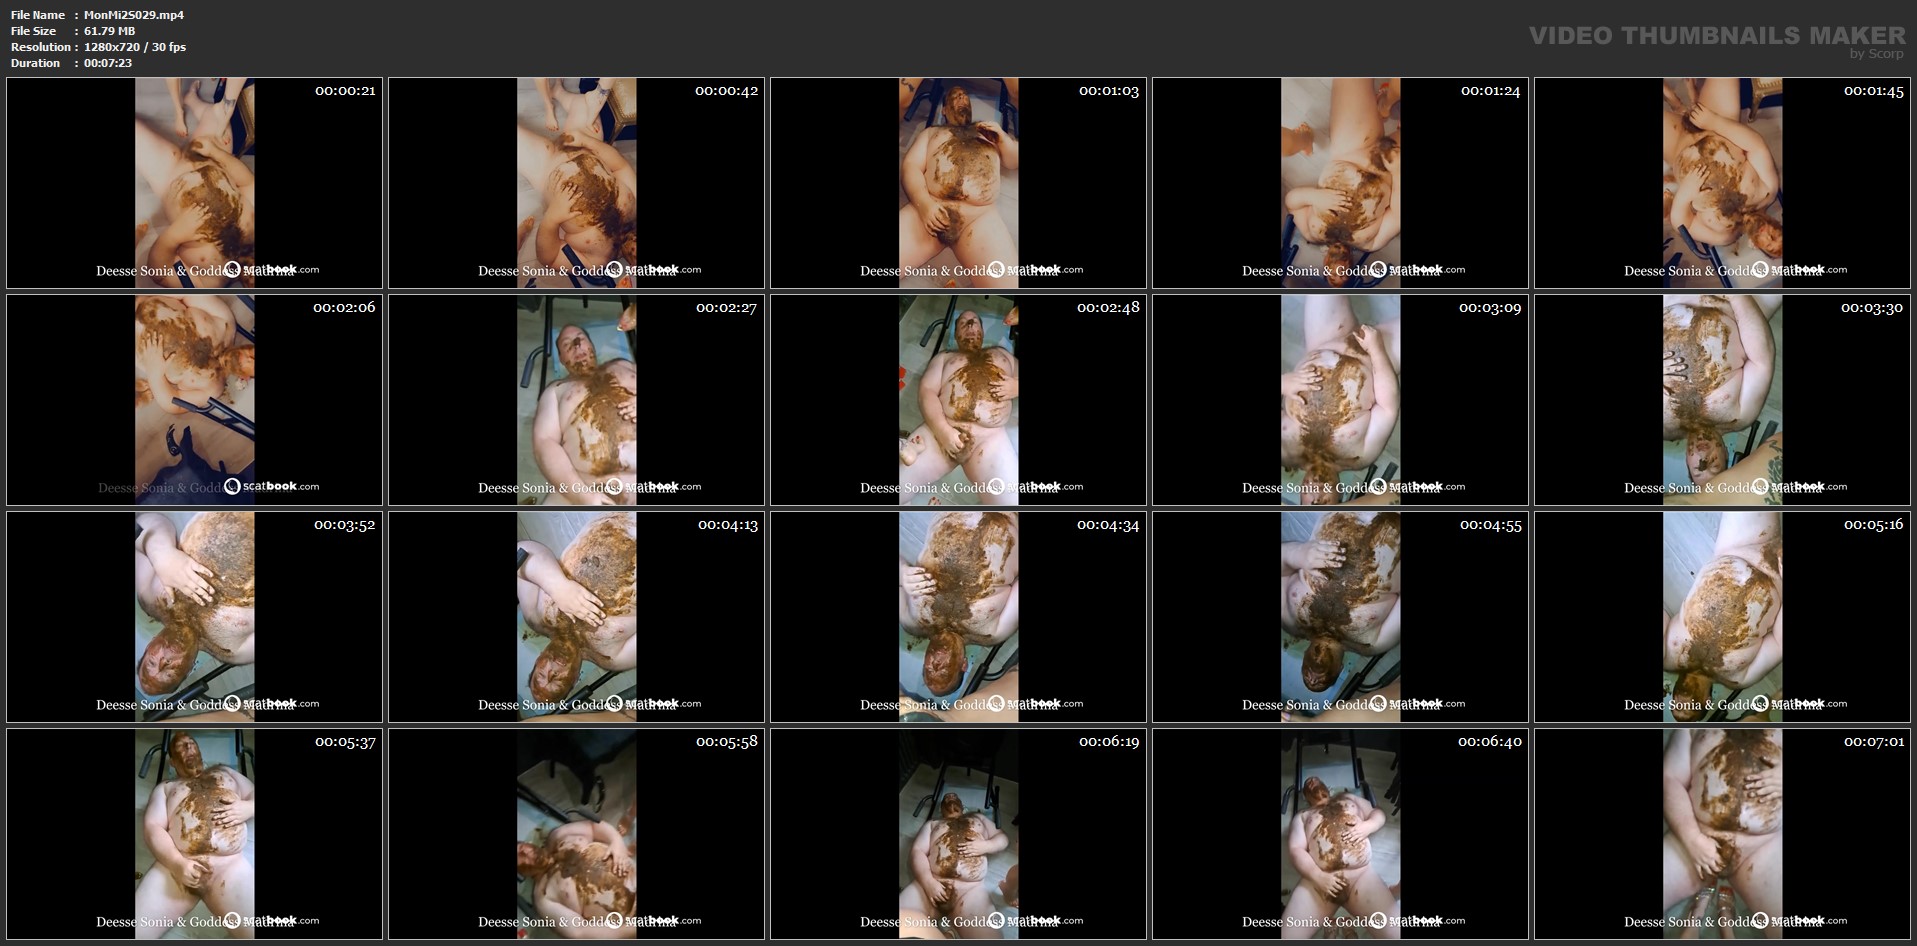The width and height of the screenshot is (1917, 946).
Task: Click the frame labeled 00:01:24
Action: click(1340, 183)
